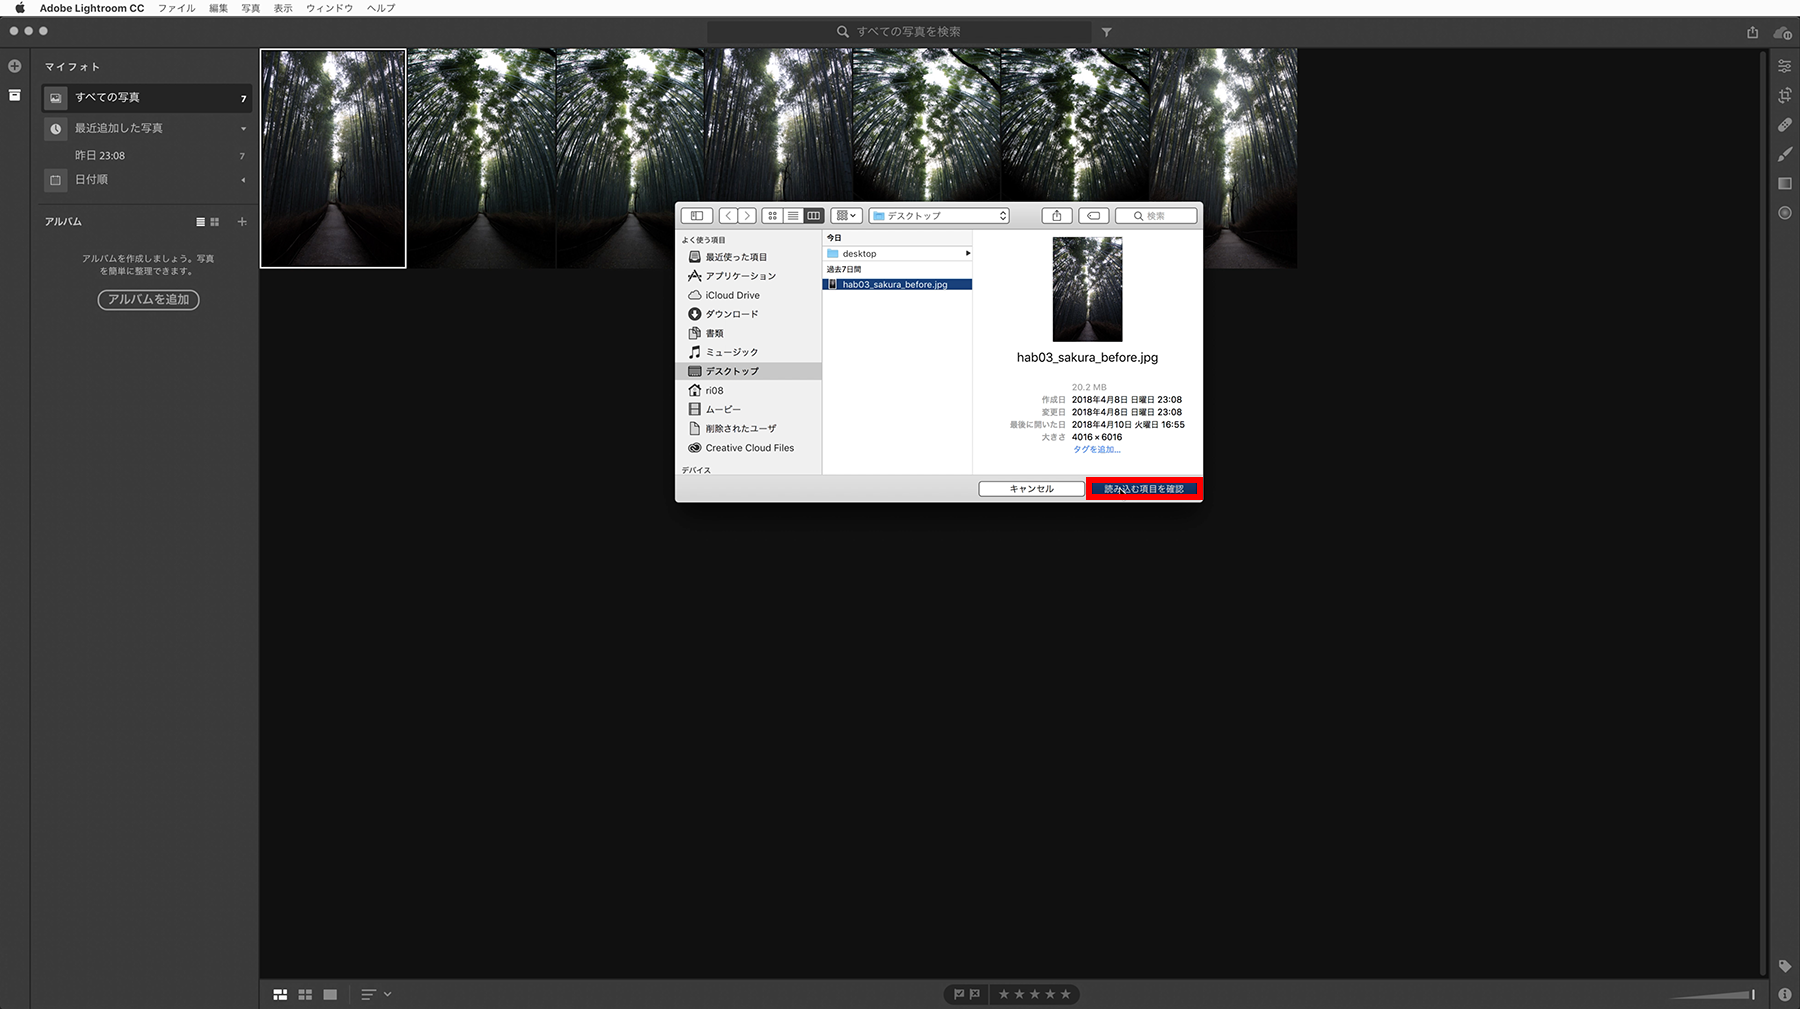Click 読み込む項目を確認 button
1800x1009 pixels.
(x=1144, y=489)
